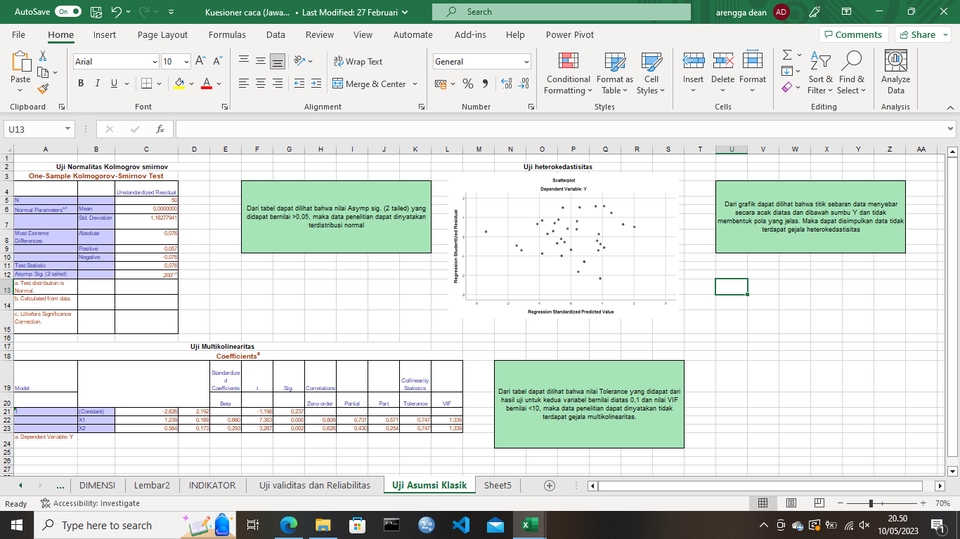The height and width of the screenshot is (539, 960).
Task: Adjust the zoom slider handle
Action: click(x=871, y=503)
